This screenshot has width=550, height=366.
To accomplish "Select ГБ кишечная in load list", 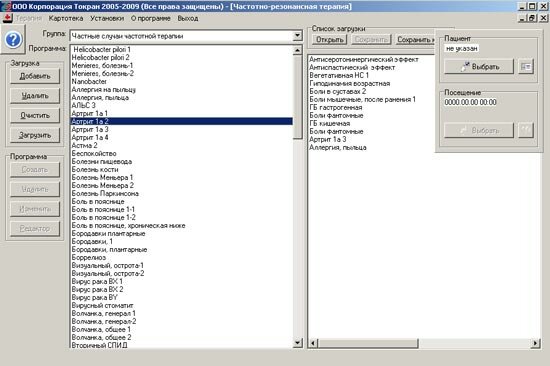I will [x=329, y=124].
